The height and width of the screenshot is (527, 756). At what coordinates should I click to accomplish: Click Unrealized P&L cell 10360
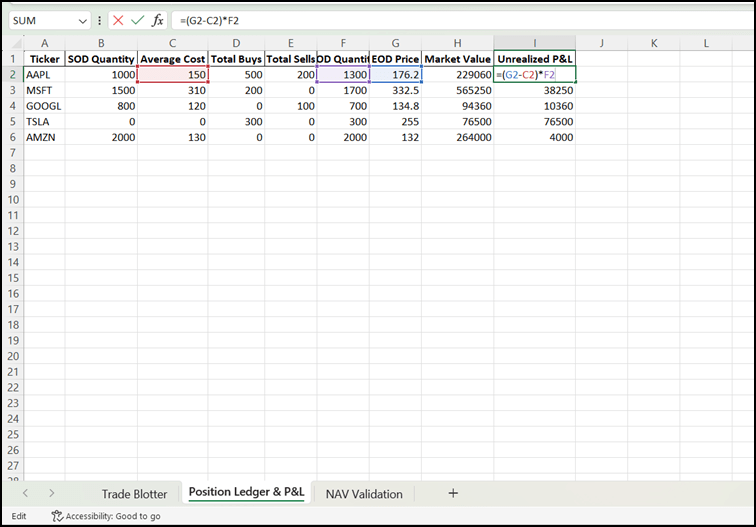(x=535, y=106)
